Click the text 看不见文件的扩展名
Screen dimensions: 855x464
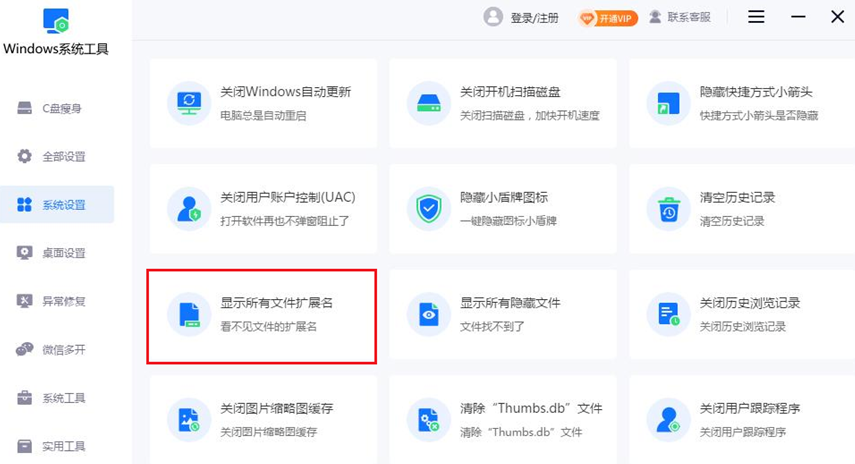pos(268,327)
